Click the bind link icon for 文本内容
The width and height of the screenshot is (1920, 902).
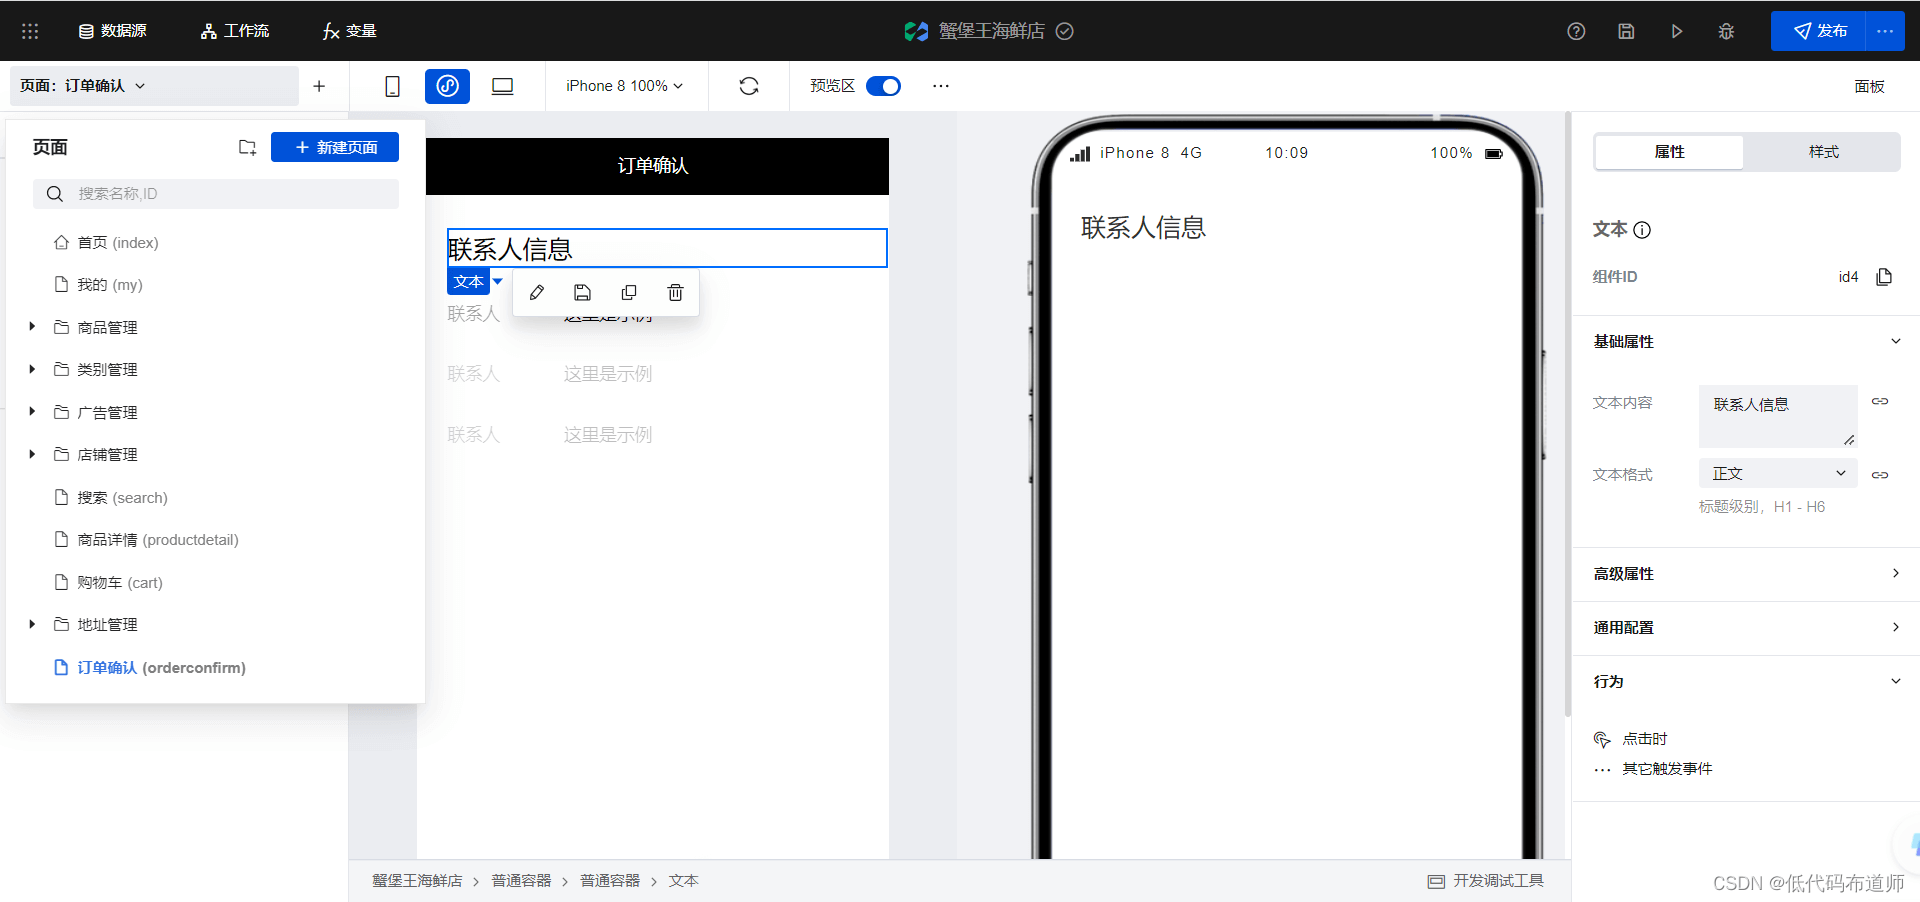point(1880,401)
